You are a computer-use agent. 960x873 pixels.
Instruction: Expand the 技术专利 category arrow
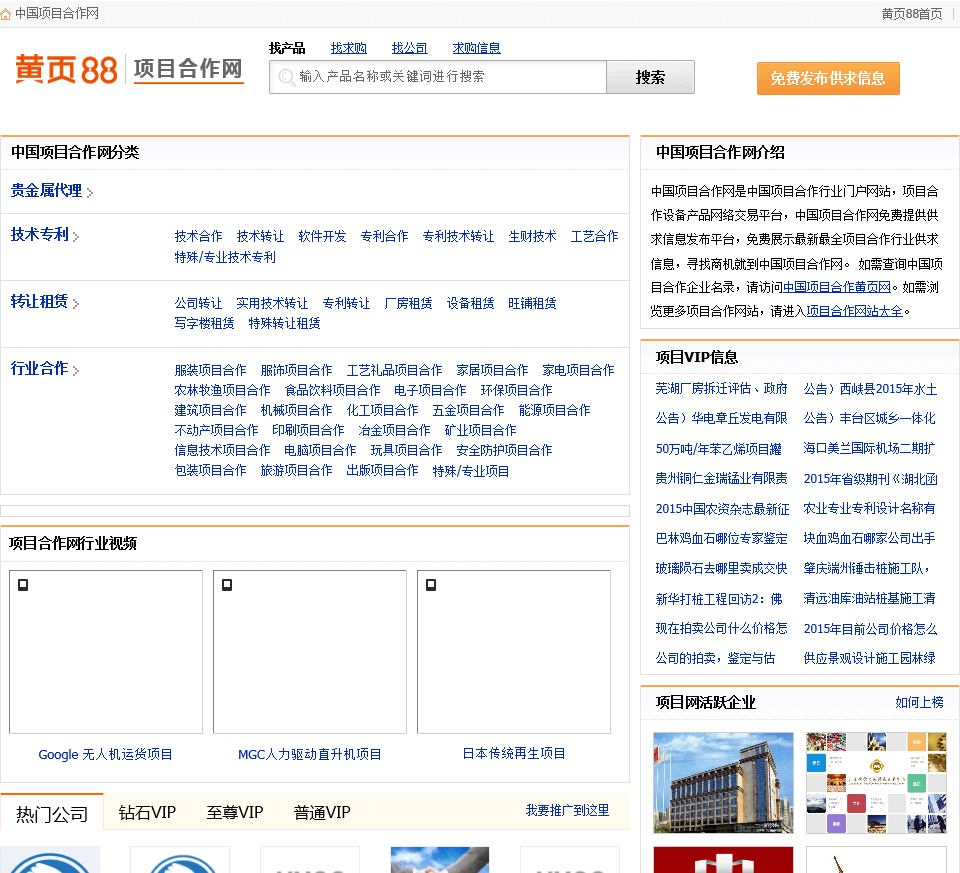pos(76,236)
